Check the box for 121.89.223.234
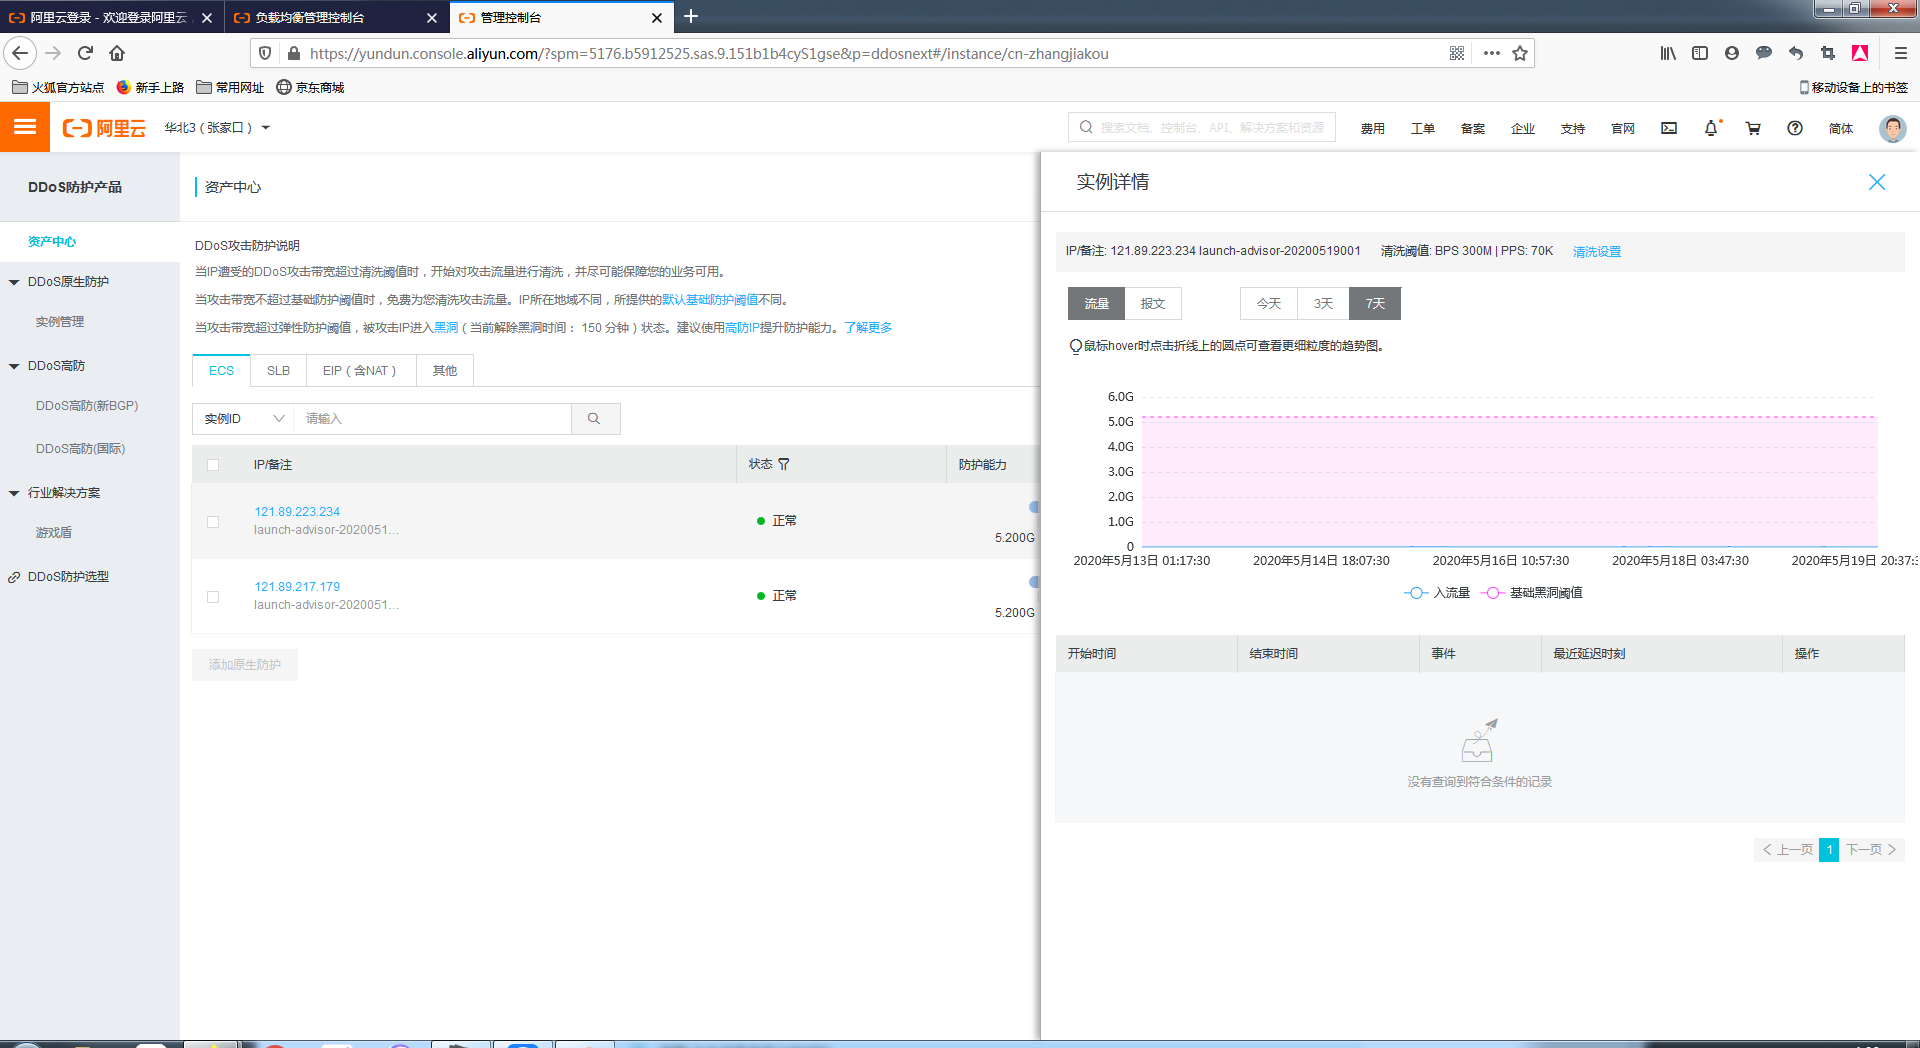Screen dimensions: 1920x1048 click(x=213, y=522)
